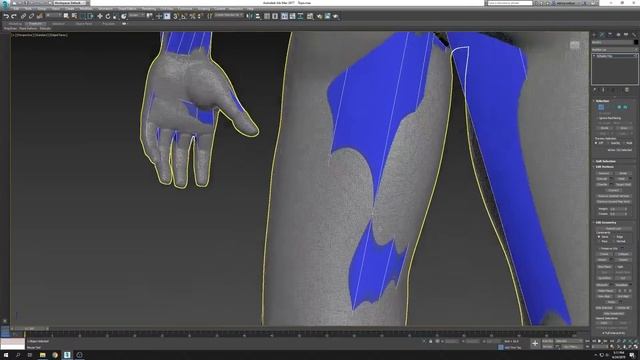The width and height of the screenshot is (640, 360).
Task: Open the Modifier List dropdown
Action: pos(613,50)
